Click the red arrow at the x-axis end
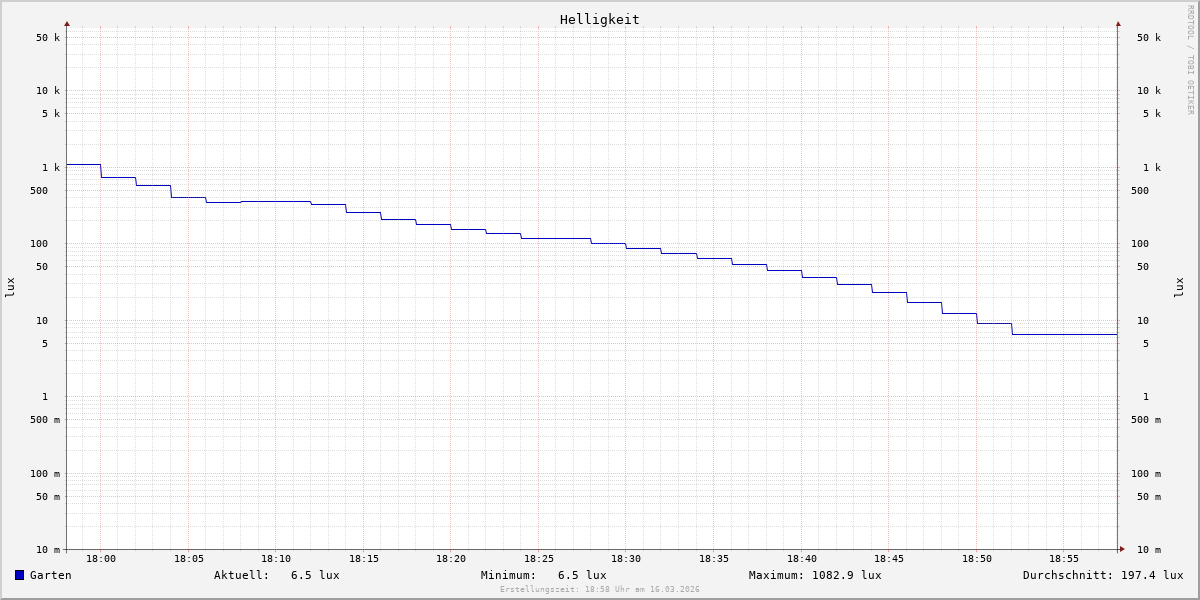The image size is (1200, 600). tap(1122, 549)
